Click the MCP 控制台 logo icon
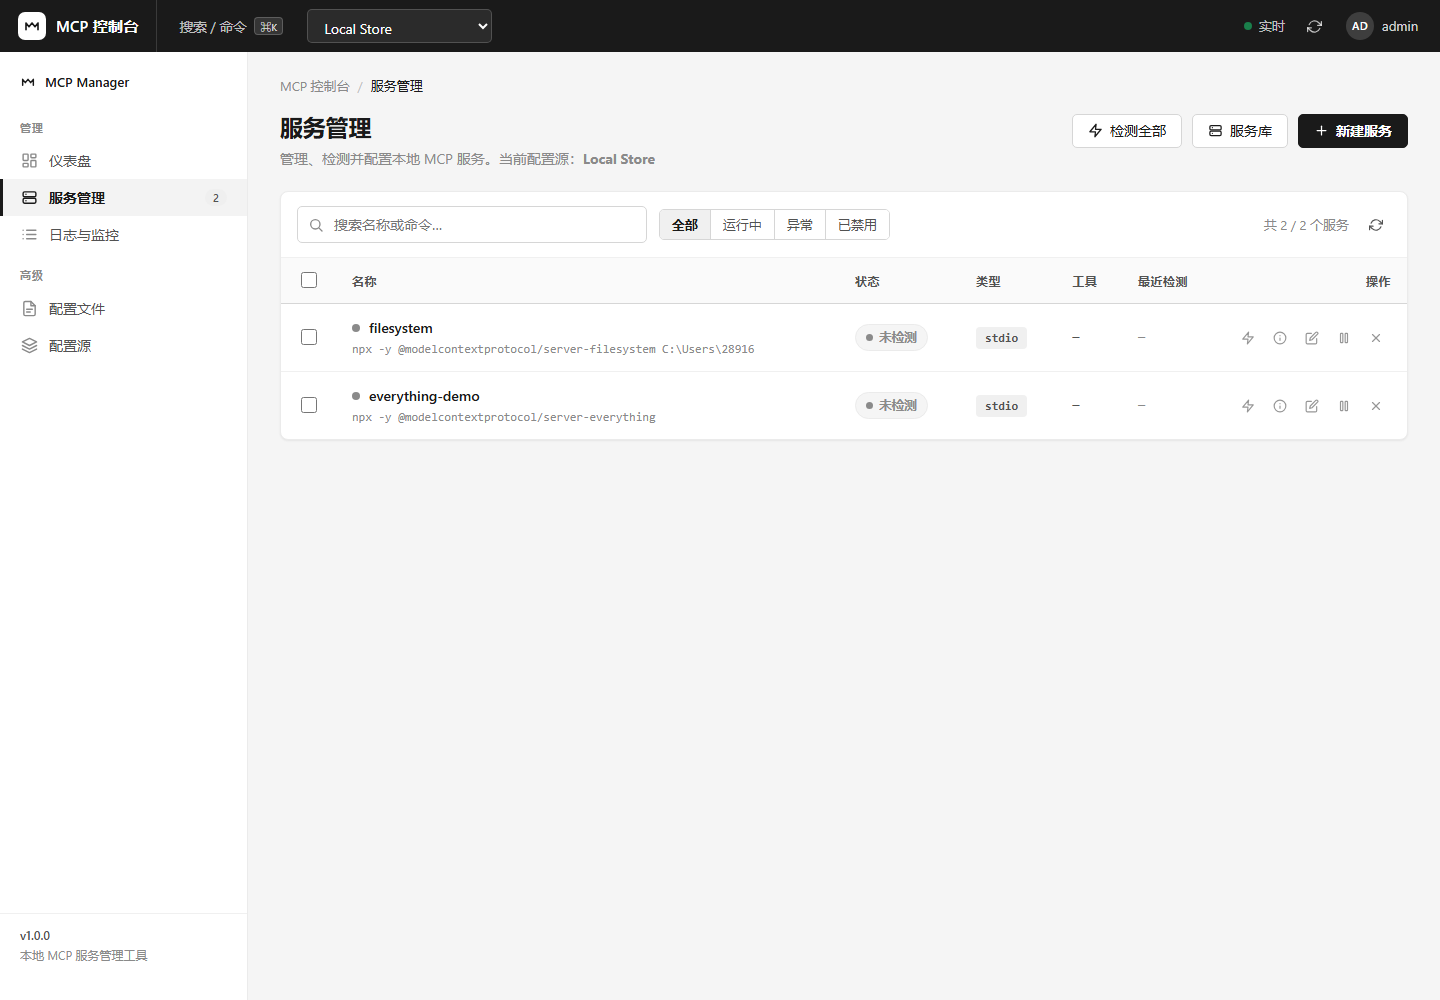Image resolution: width=1440 pixels, height=1000 pixels. [32, 26]
